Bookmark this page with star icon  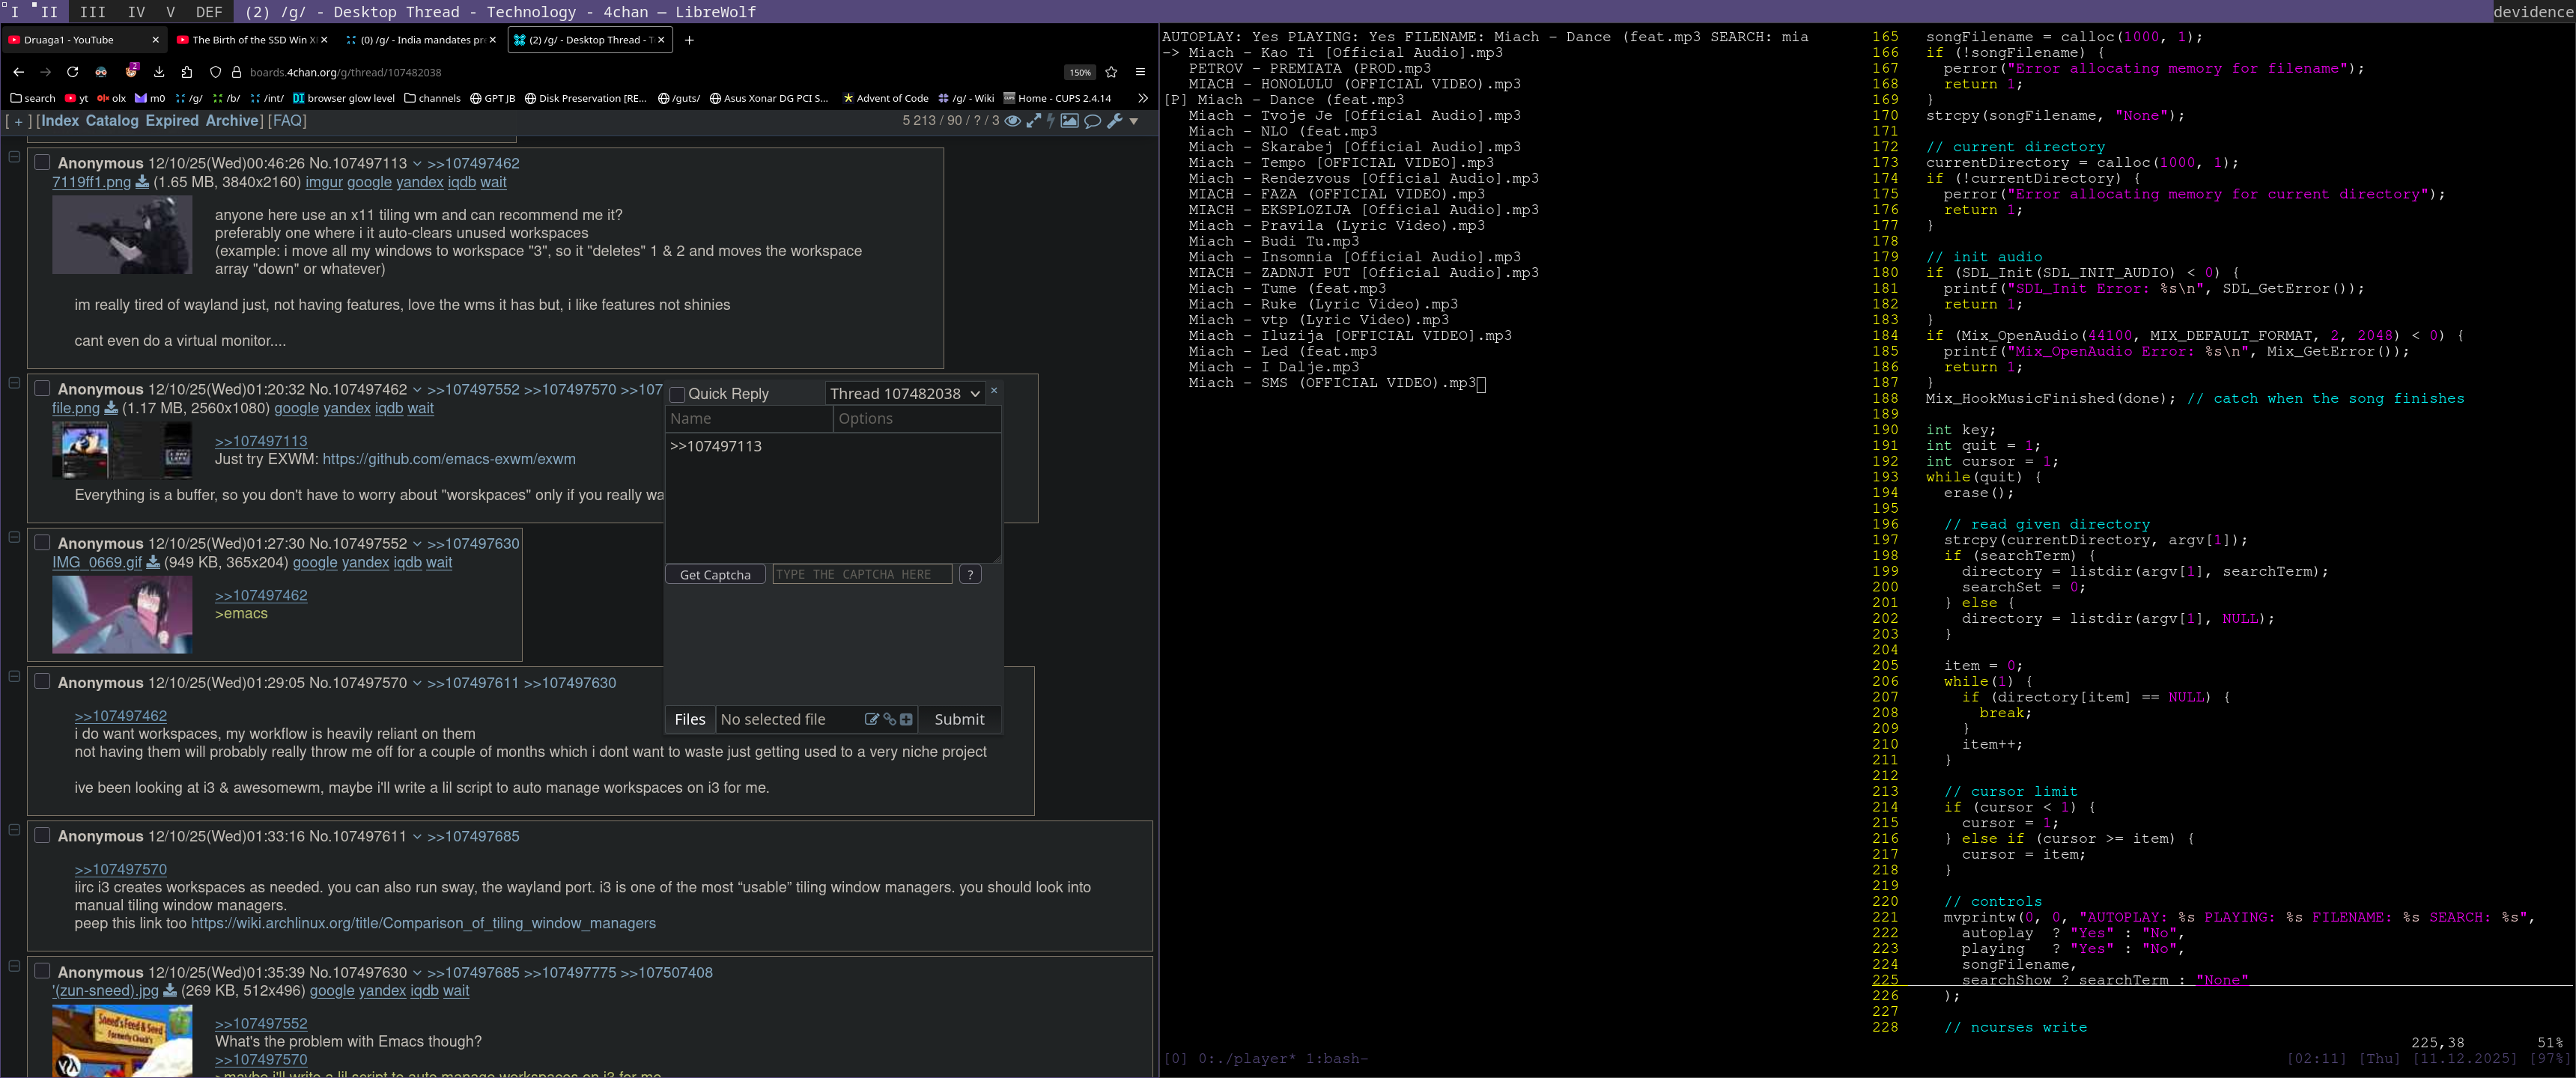[1111, 72]
